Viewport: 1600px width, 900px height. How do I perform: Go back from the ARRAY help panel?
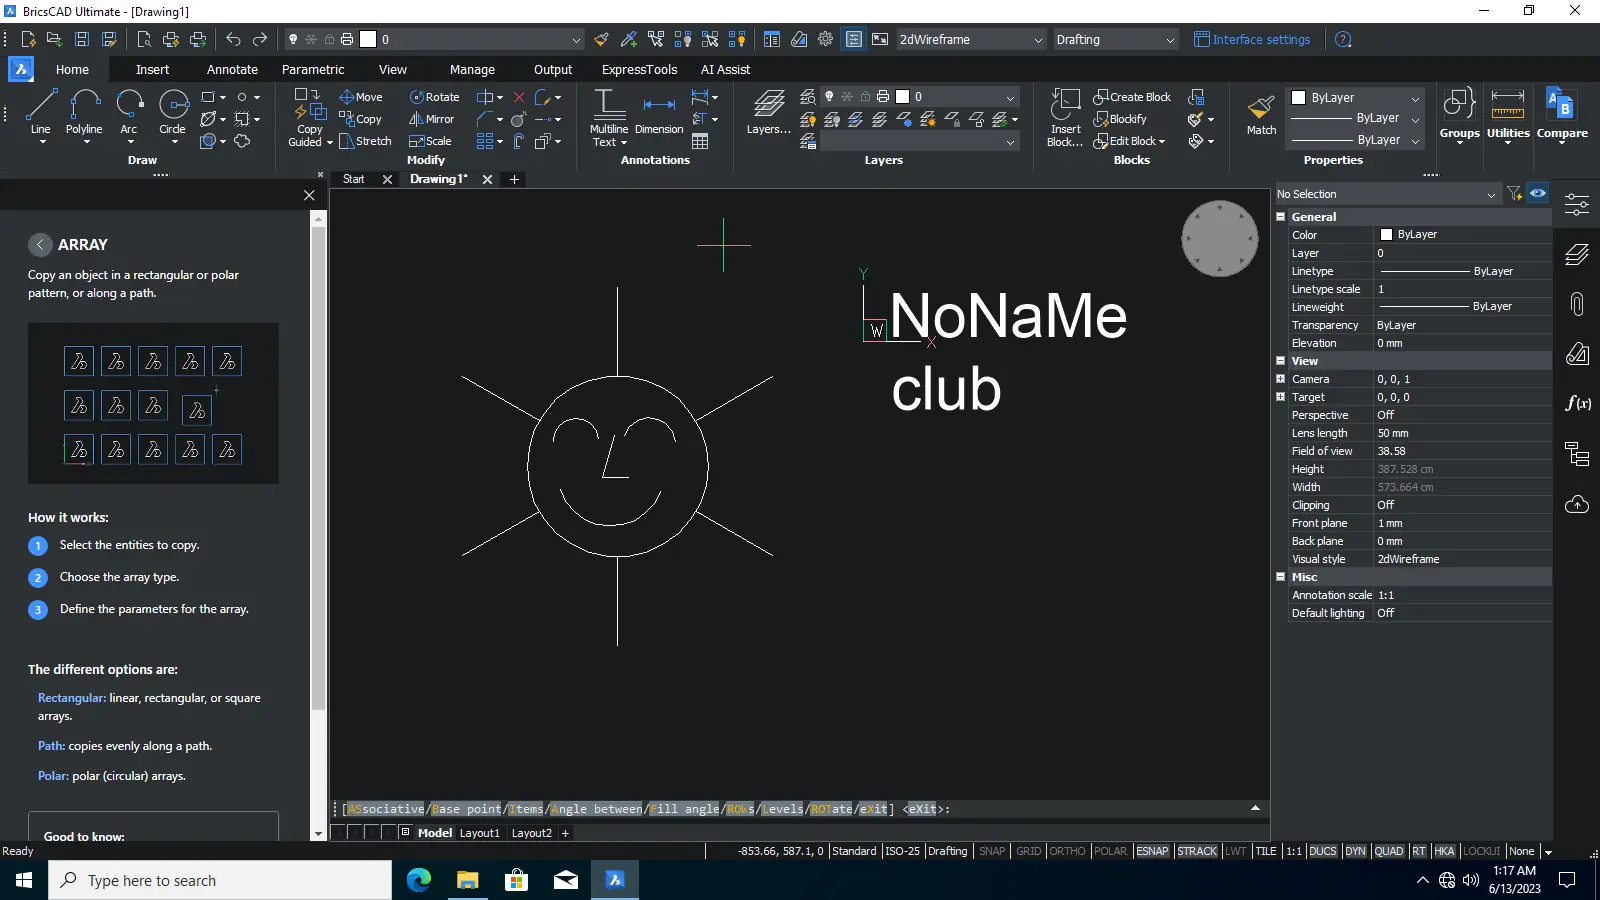point(40,245)
